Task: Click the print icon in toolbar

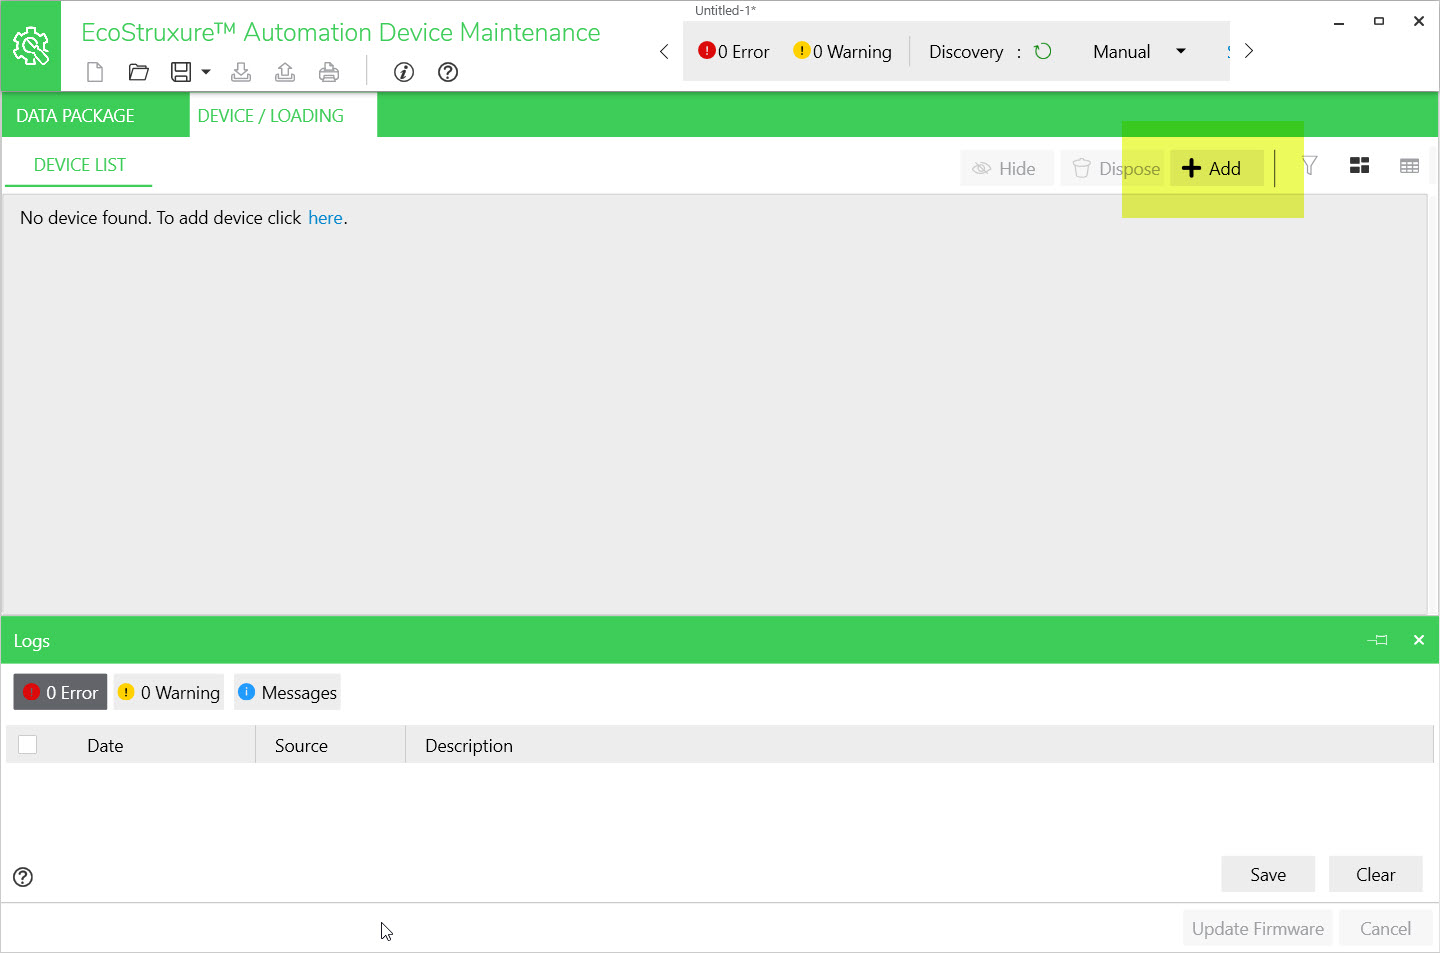Action: [x=329, y=72]
